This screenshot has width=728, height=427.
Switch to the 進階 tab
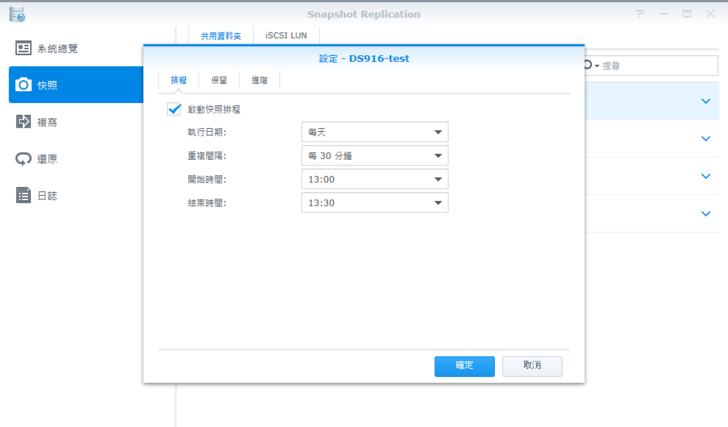point(259,80)
